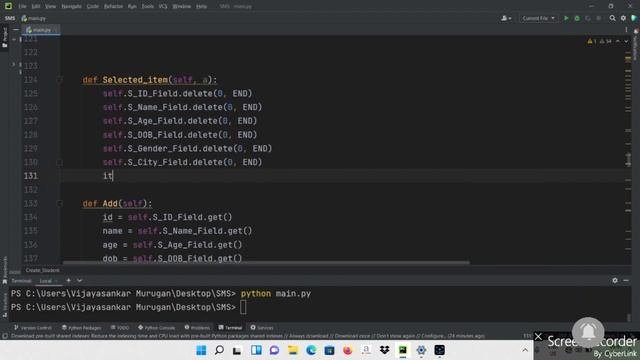This screenshot has width=640, height=360.
Task: Add a new terminal session tab
Action: [69, 280]
